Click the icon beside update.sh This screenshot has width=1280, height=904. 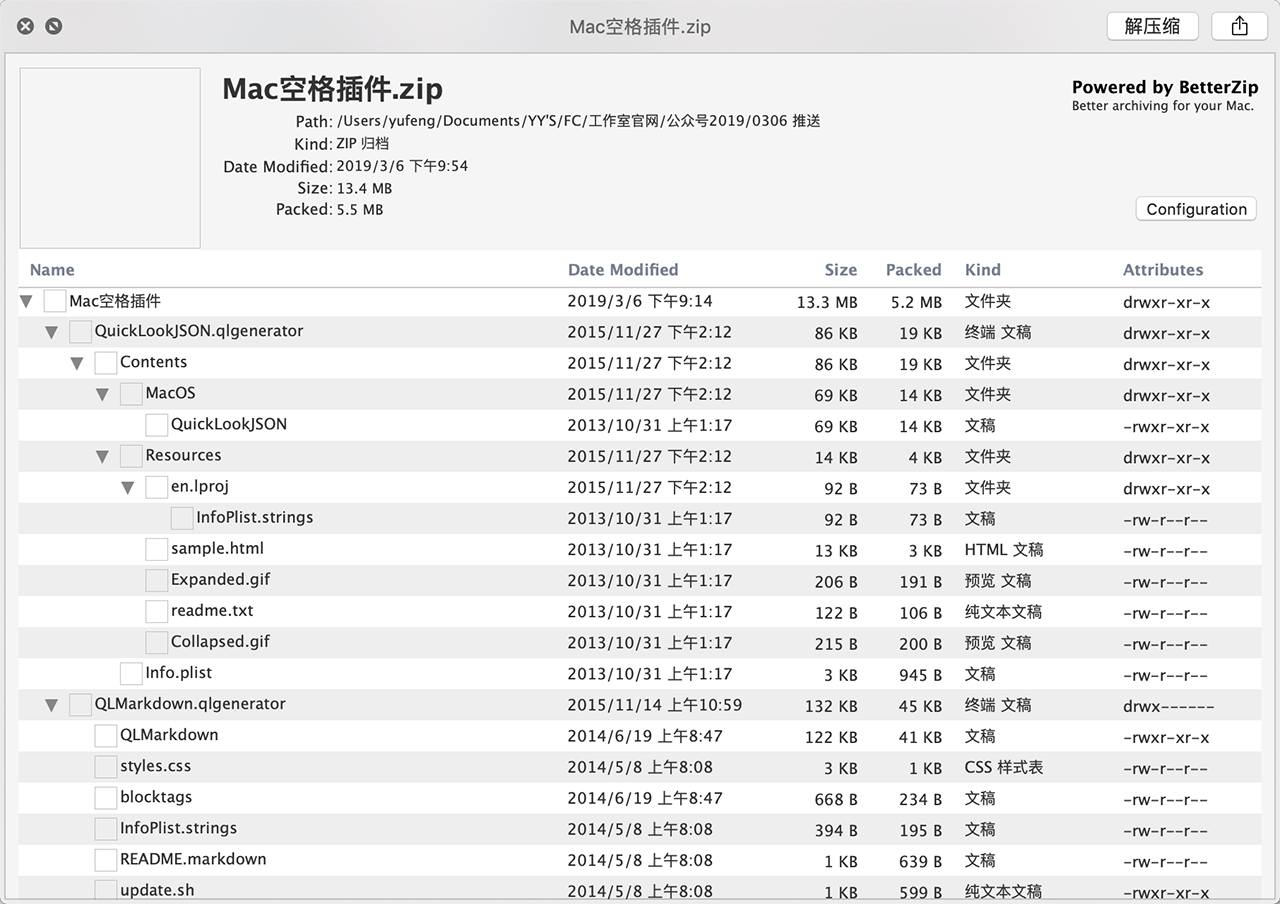[x=105, y=890]
